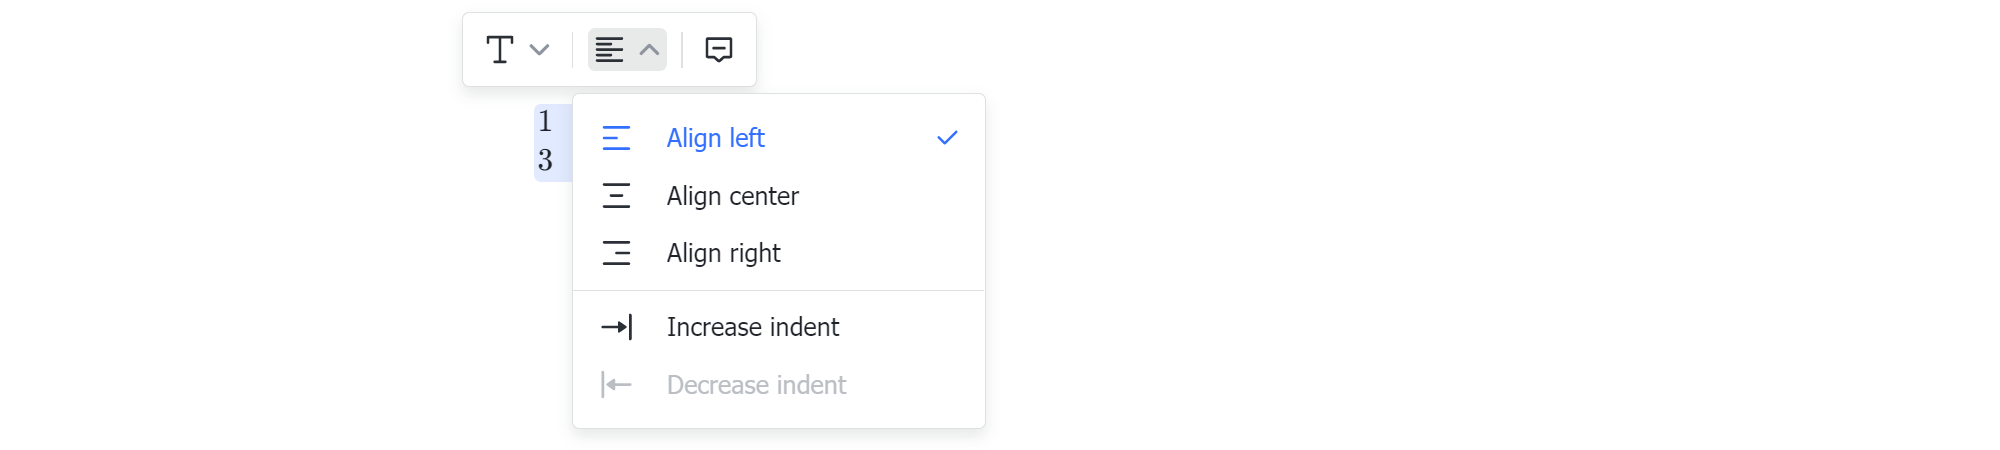Click the highlighted number 3 line

[545, 160]
